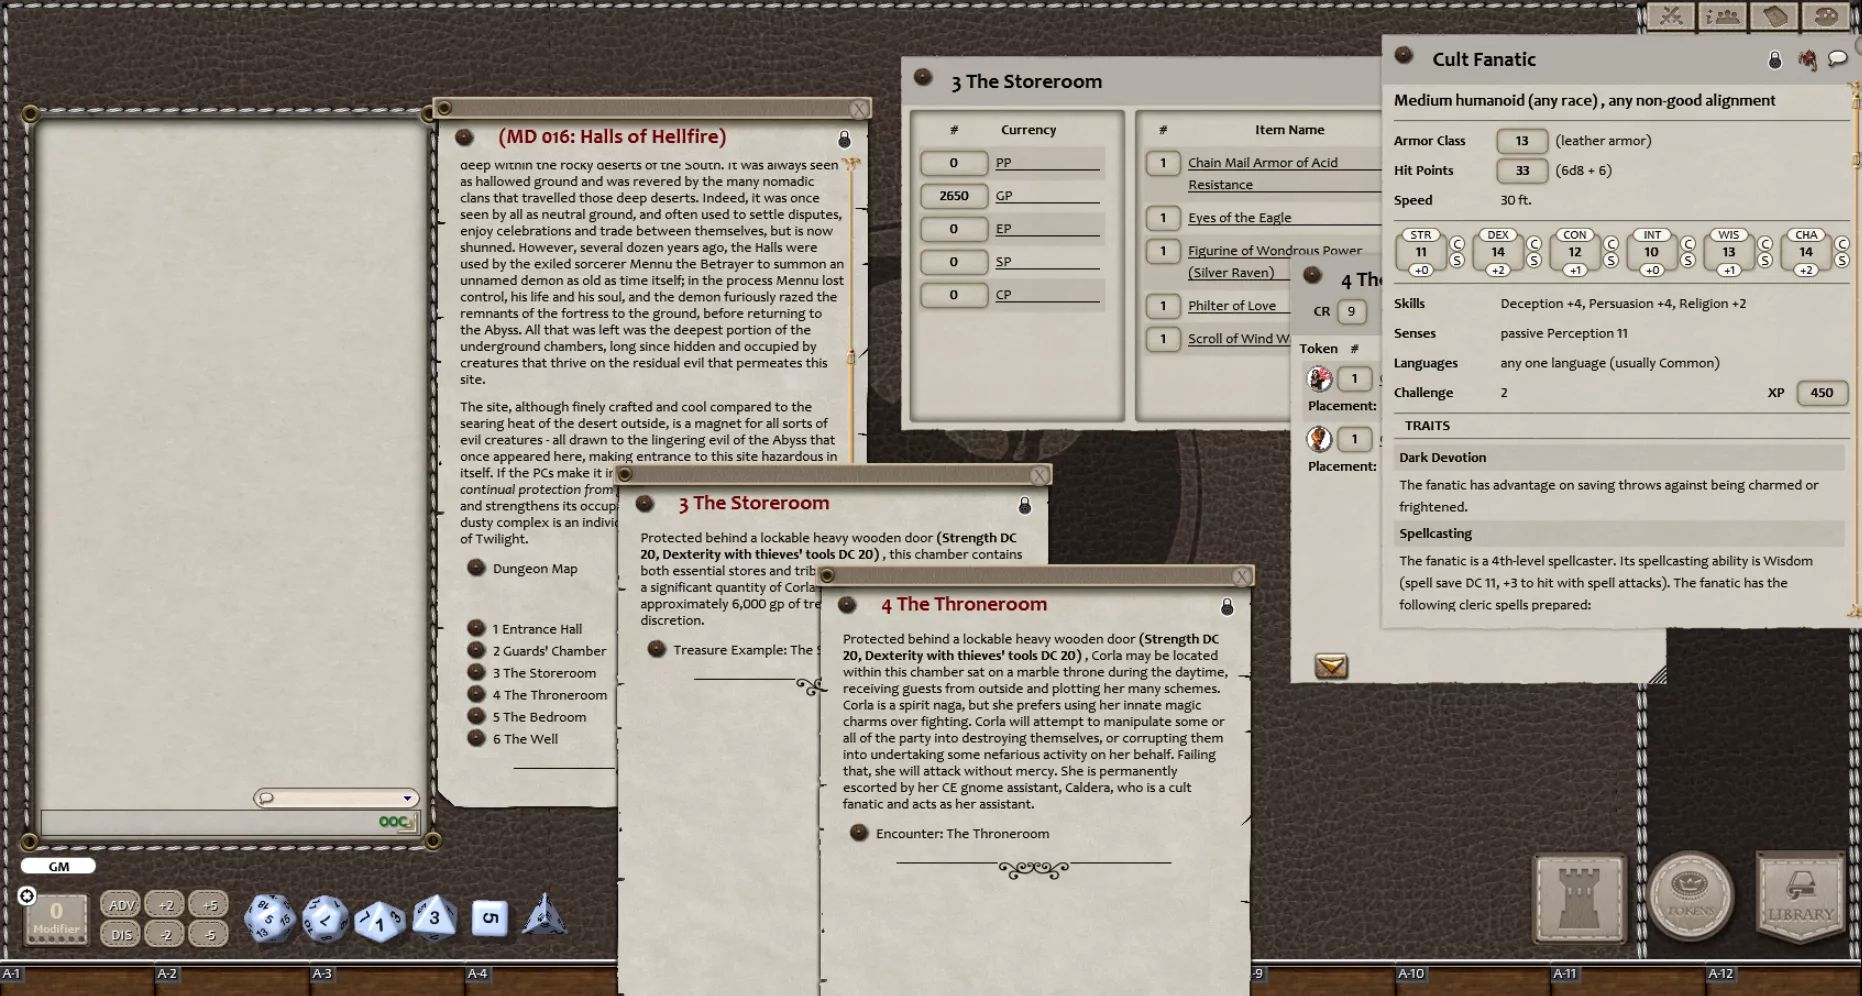
Task: Click the GP currency amount 2650
Action: click(954, 196)
